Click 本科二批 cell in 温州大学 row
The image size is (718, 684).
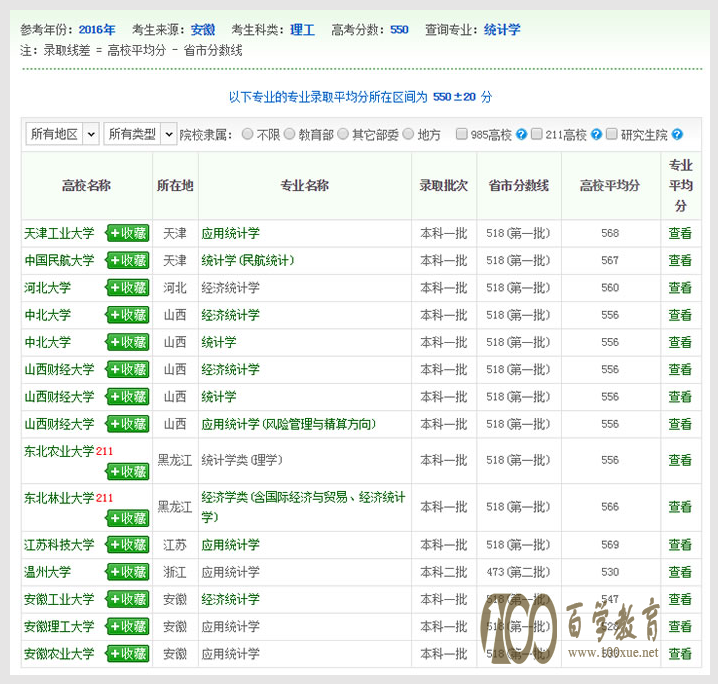[444, 571]
